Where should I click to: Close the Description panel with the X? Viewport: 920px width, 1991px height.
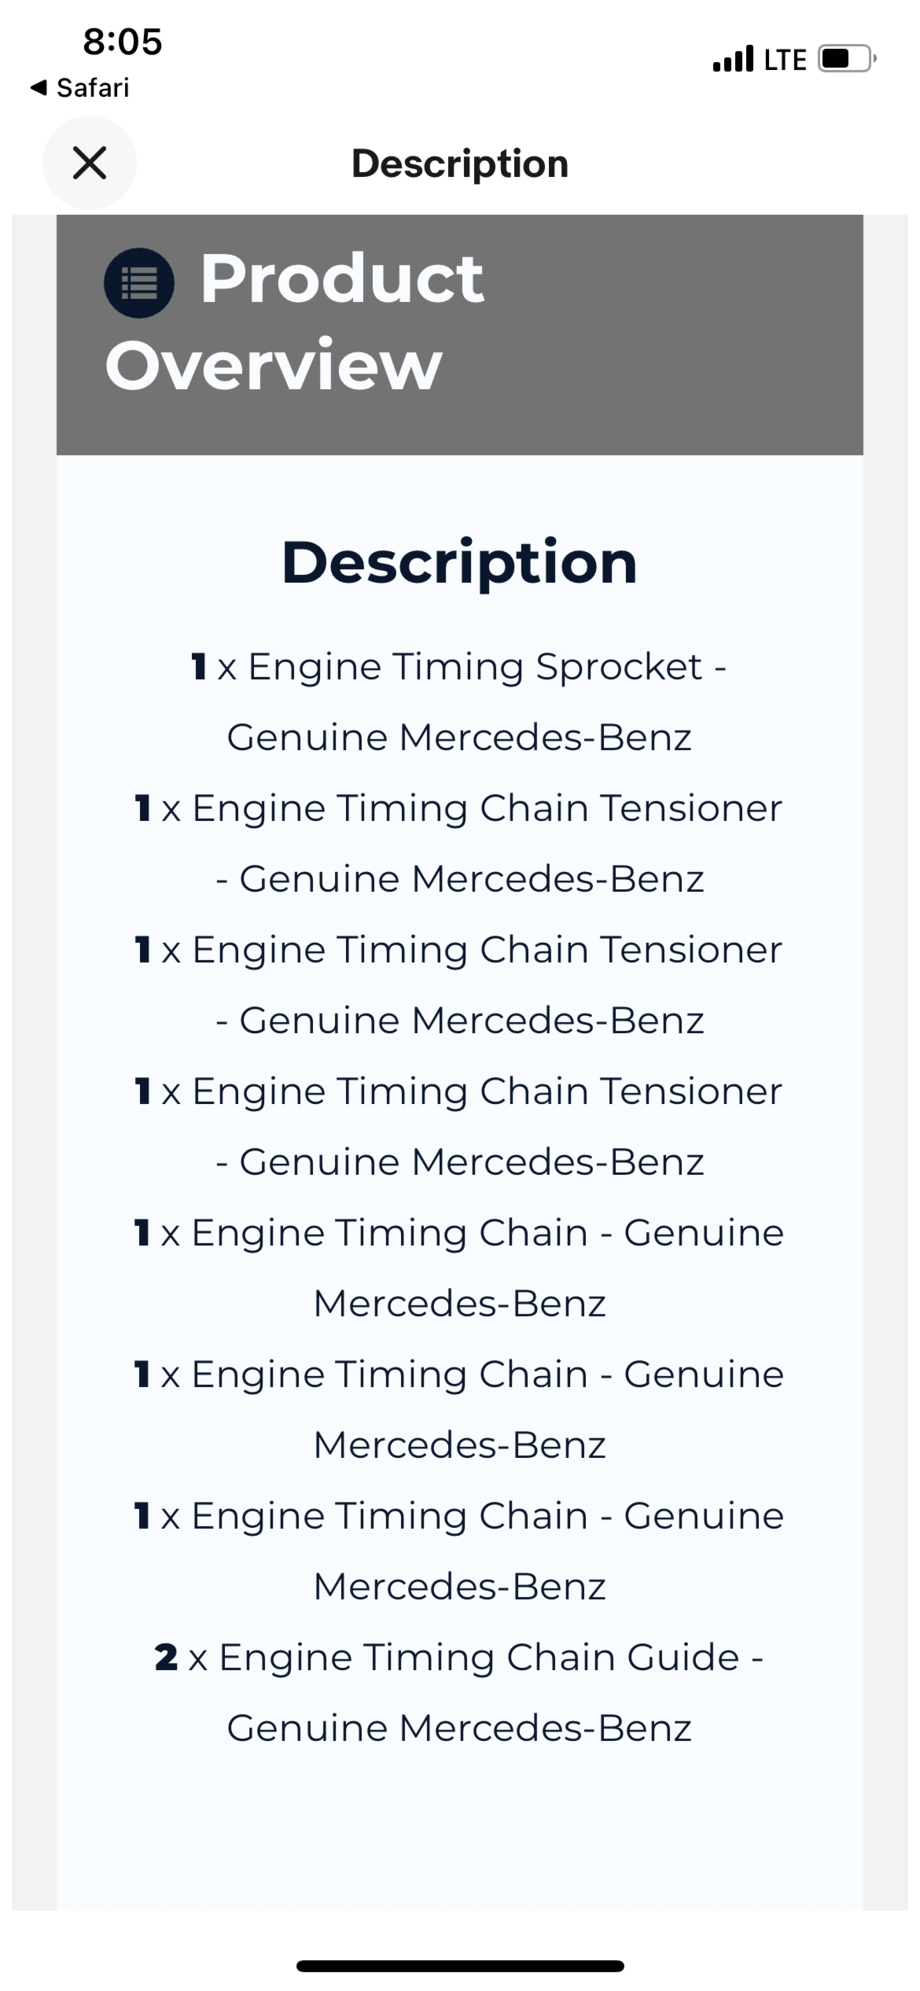pyautogui.click(x=89, y=162)
